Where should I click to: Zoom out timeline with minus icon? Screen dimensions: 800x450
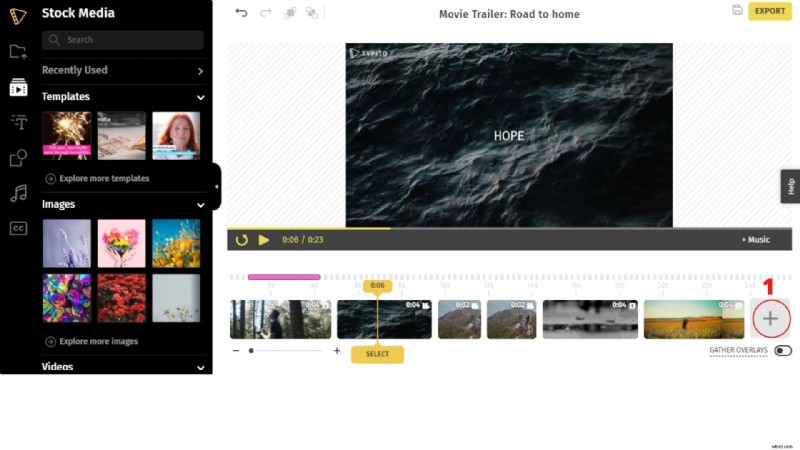coord(236,351)
